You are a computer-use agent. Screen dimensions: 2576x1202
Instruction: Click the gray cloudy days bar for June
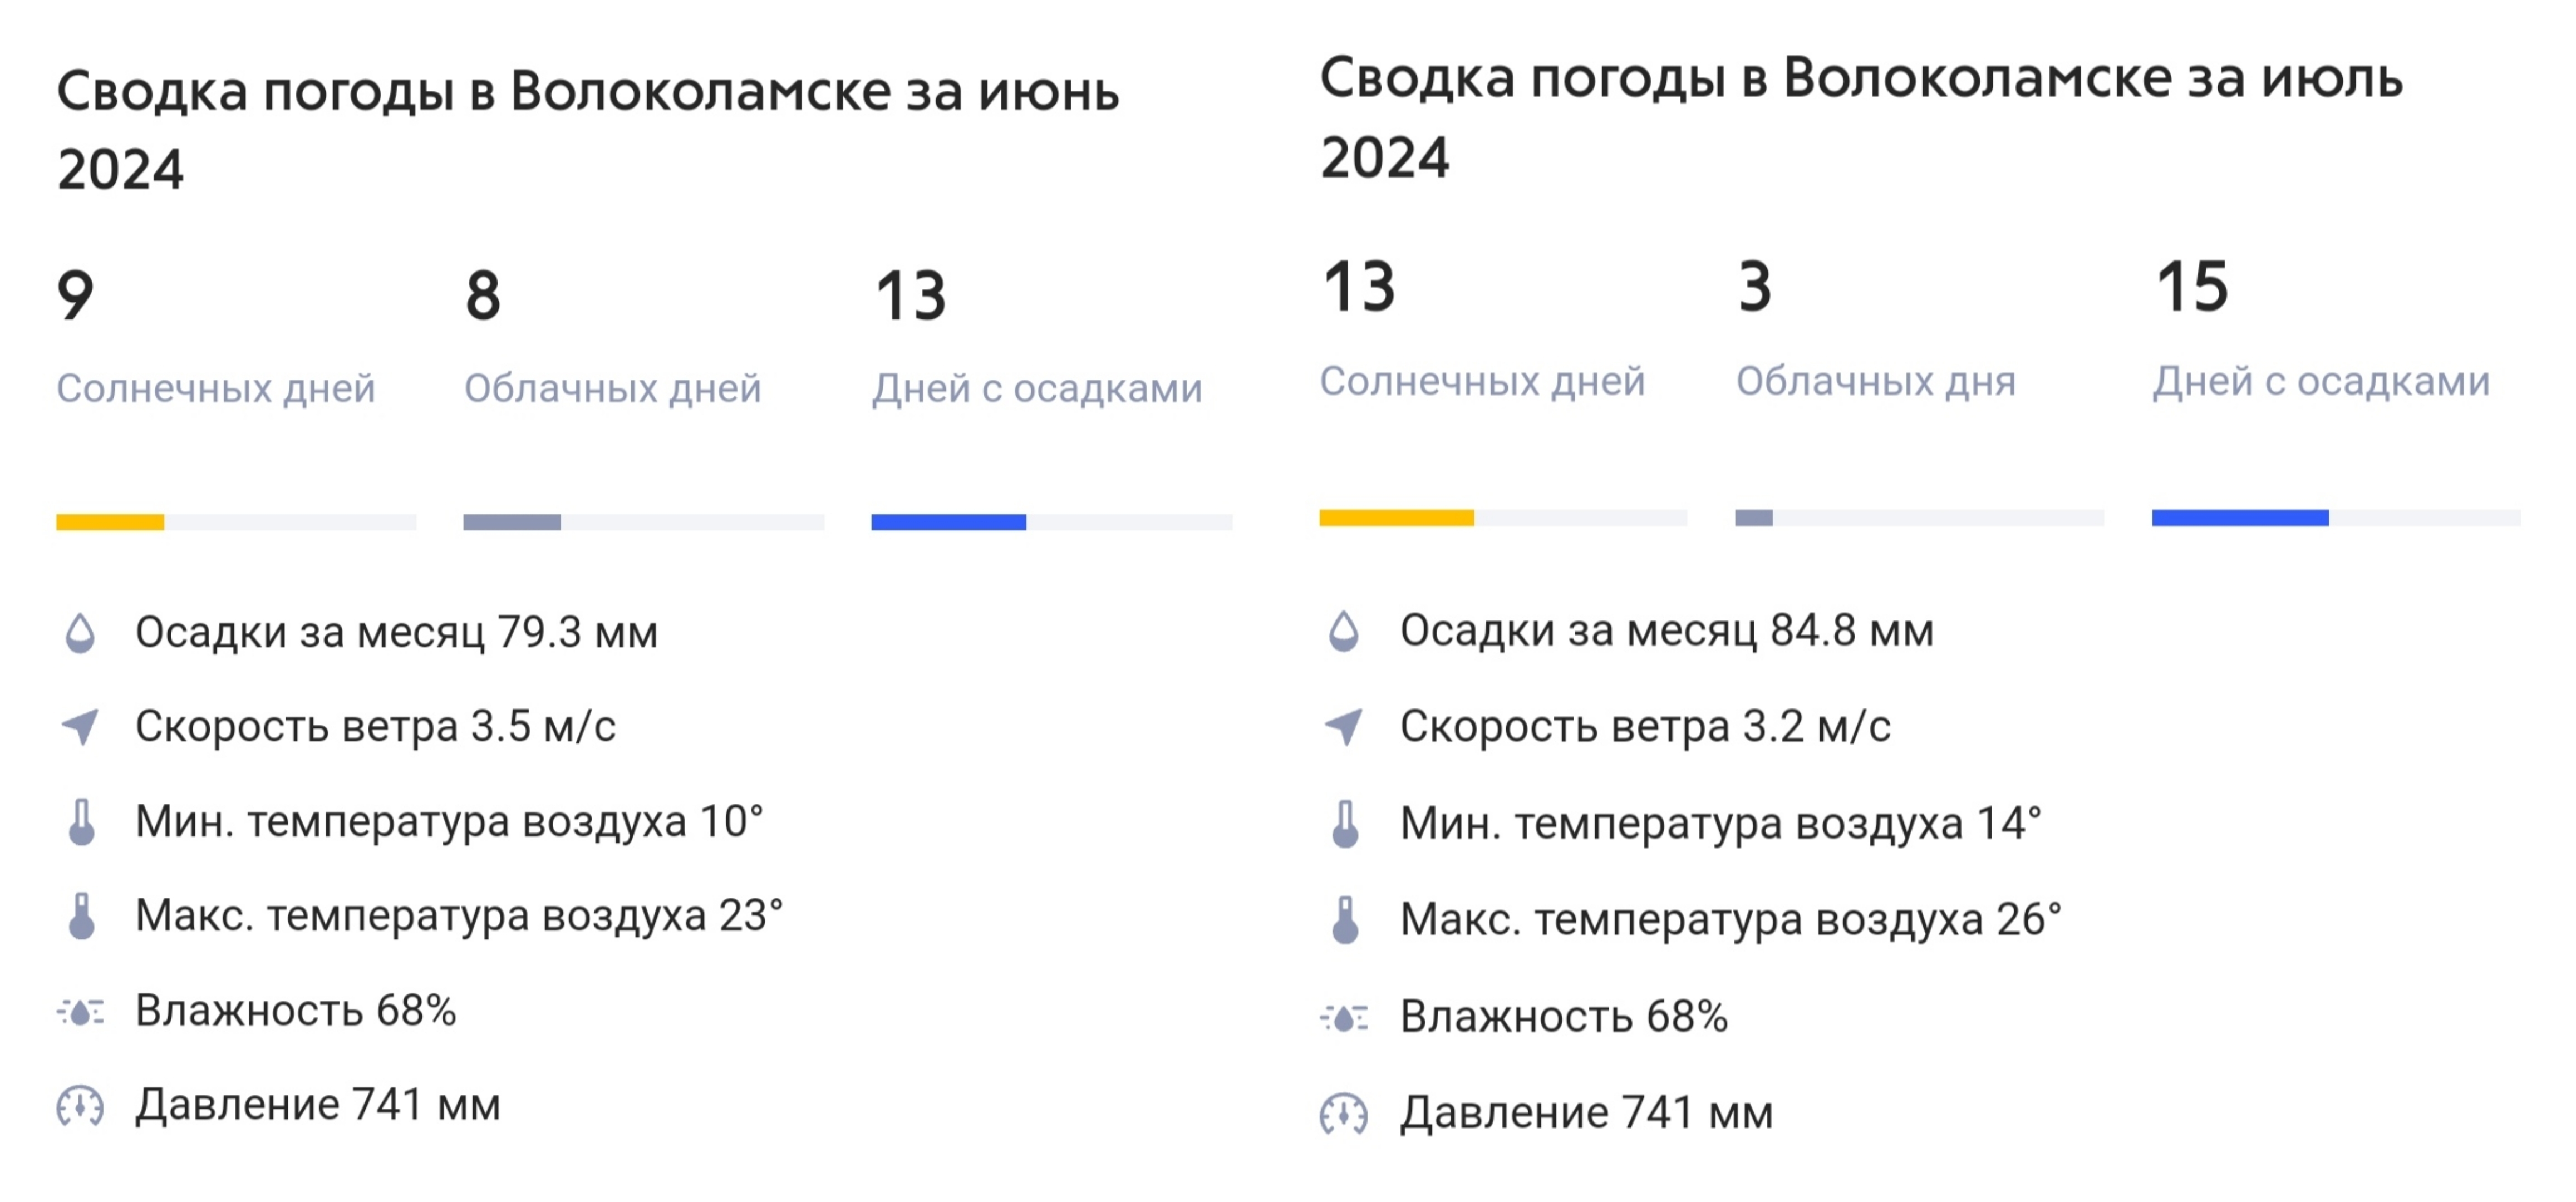click(x=512, y=522)
